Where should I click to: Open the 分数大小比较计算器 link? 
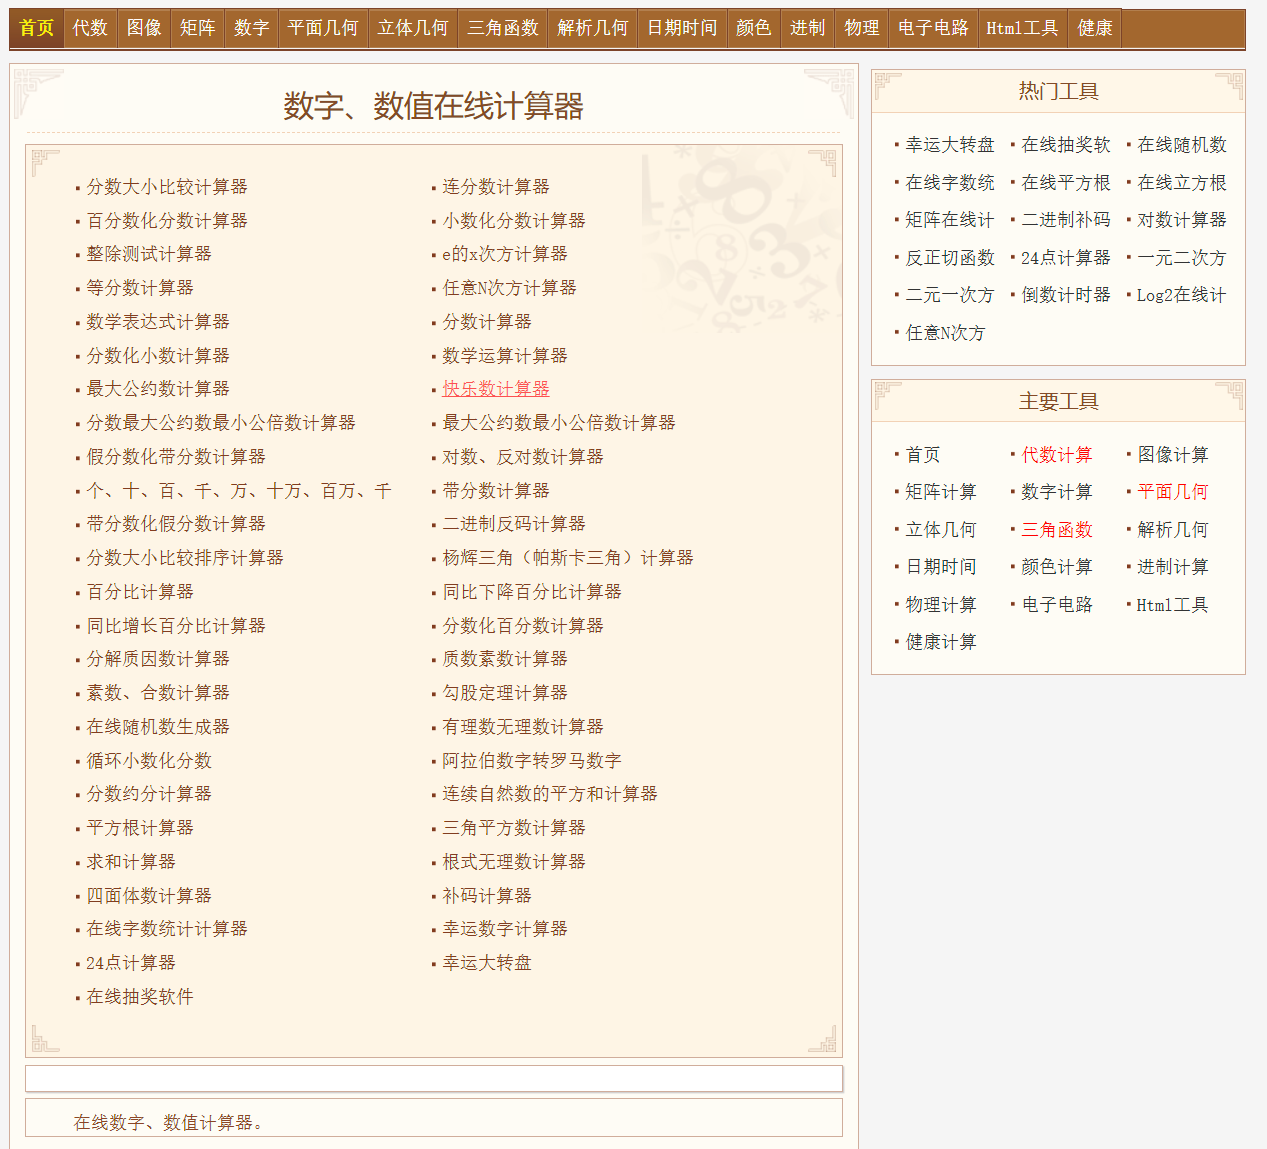point(166,187)
